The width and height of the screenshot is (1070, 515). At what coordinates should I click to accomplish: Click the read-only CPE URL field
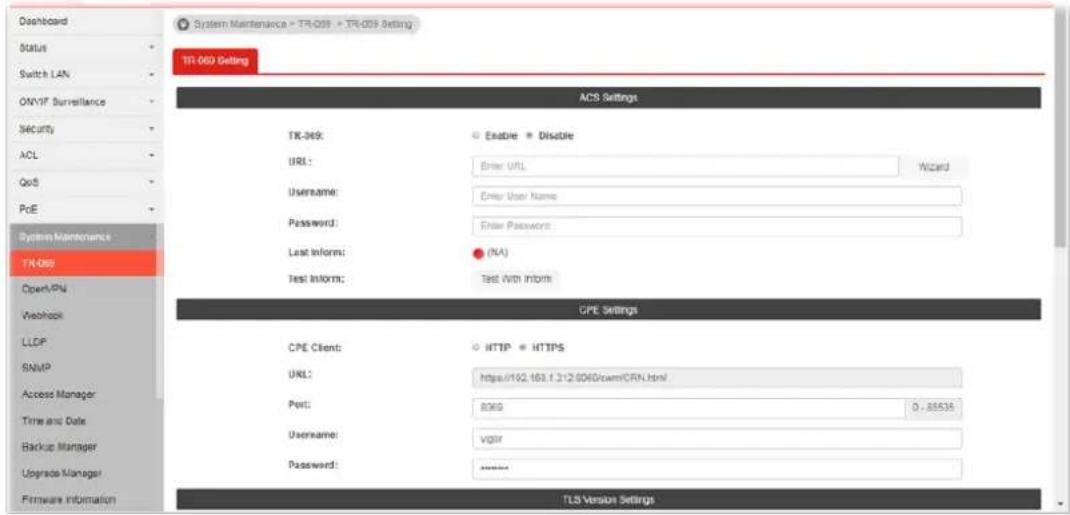click(717, 378)
